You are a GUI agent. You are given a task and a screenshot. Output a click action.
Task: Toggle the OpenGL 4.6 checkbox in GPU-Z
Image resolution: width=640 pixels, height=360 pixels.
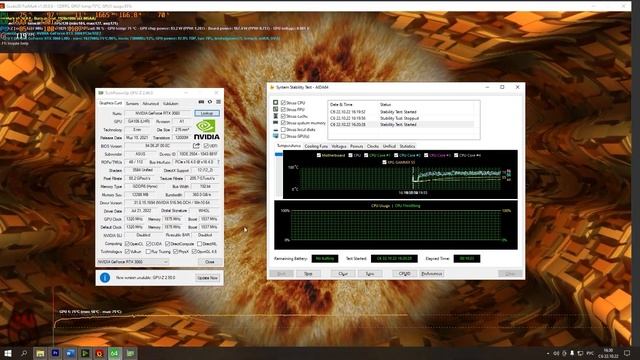(194, 252)
